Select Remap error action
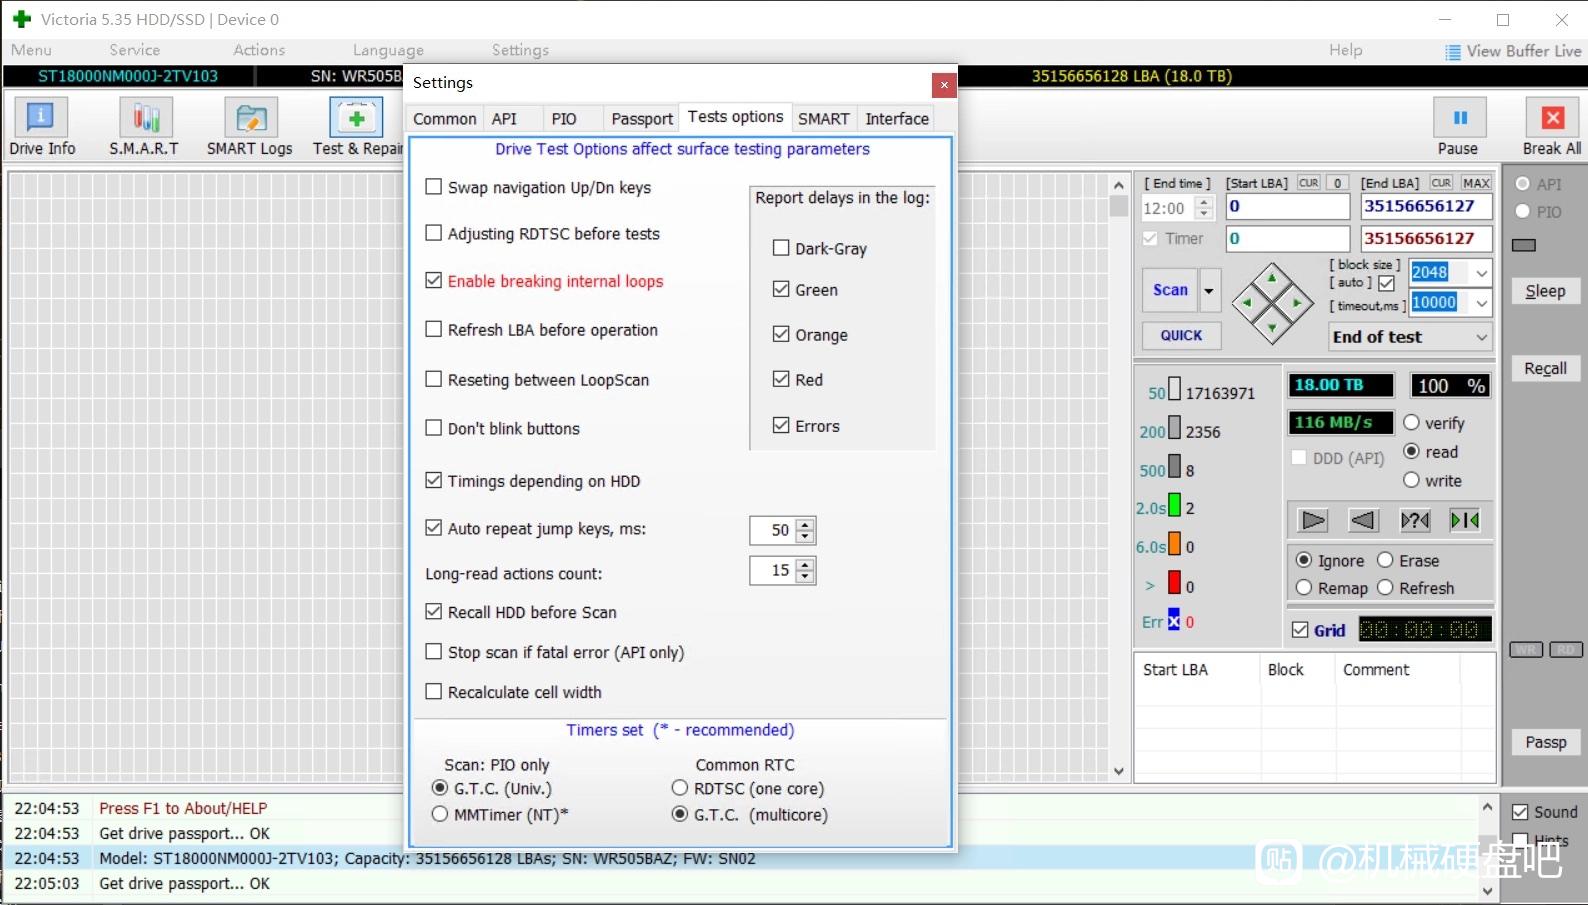Screen dimensions: 1588x905 (x=1304, y=588)
